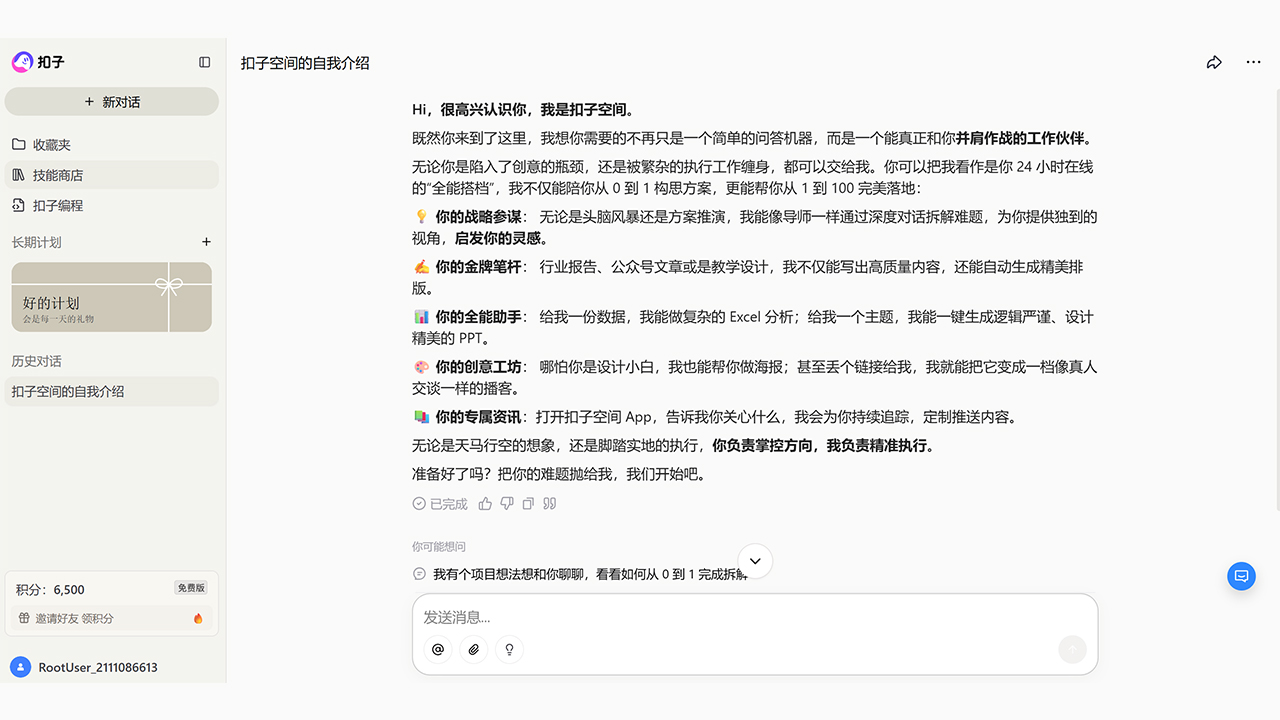Viewport: 1280px width, 720px height.
Task: Attach a file with paperclip icon
Action: coord(474,650)
